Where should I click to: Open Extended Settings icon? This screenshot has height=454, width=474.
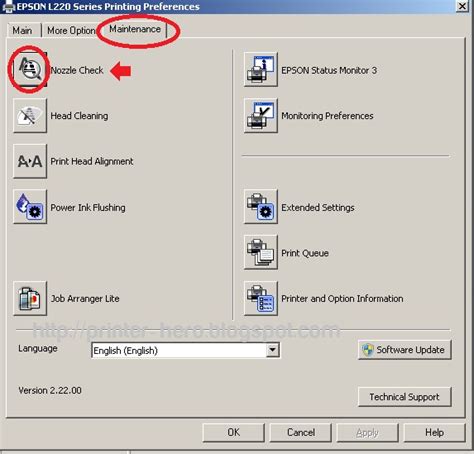261,207
